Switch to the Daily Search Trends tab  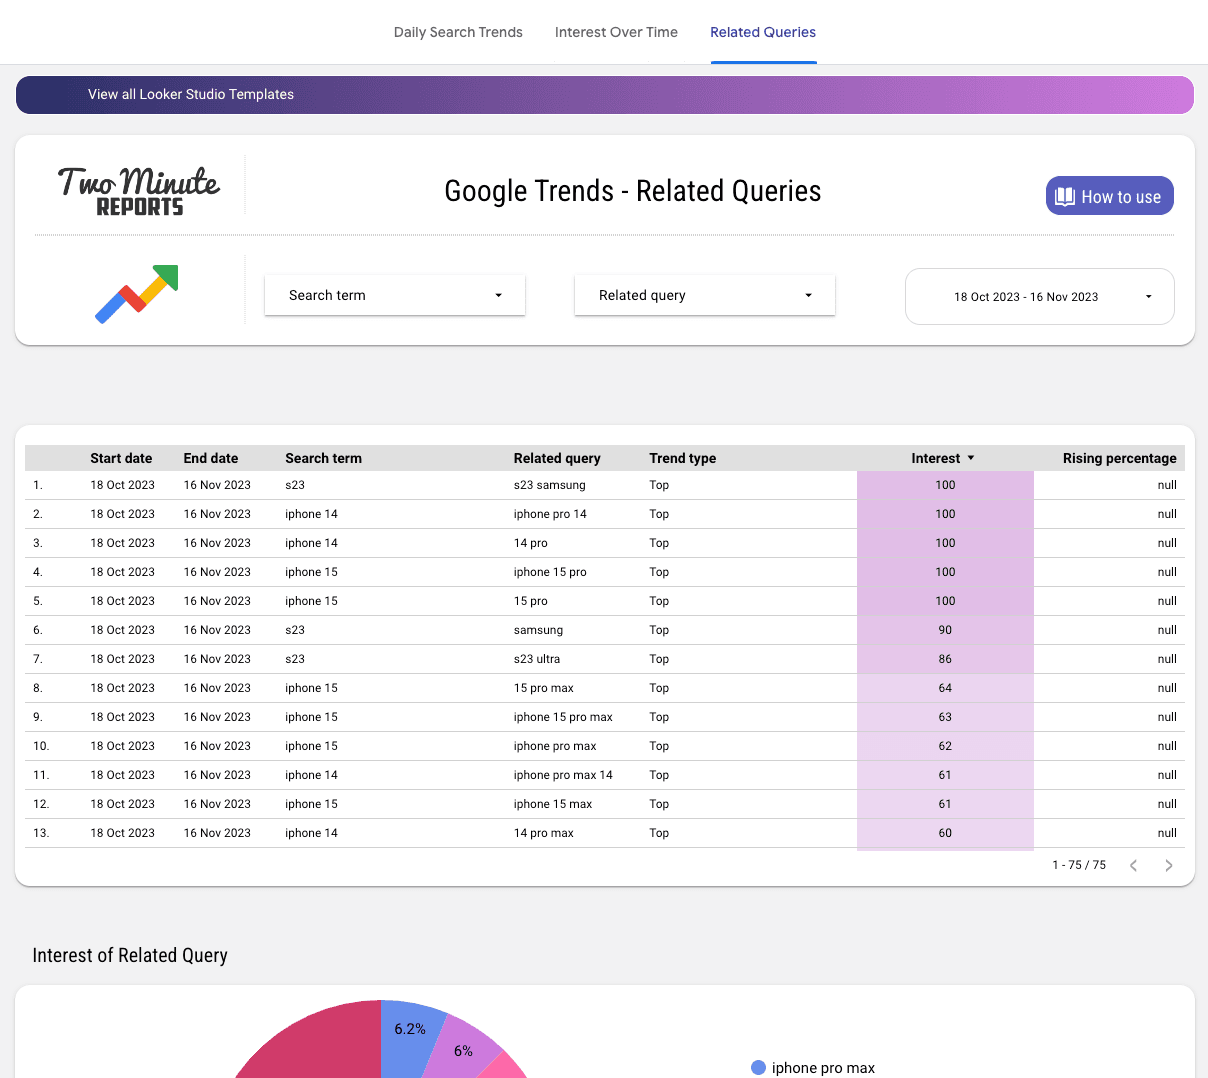[458, 32]
